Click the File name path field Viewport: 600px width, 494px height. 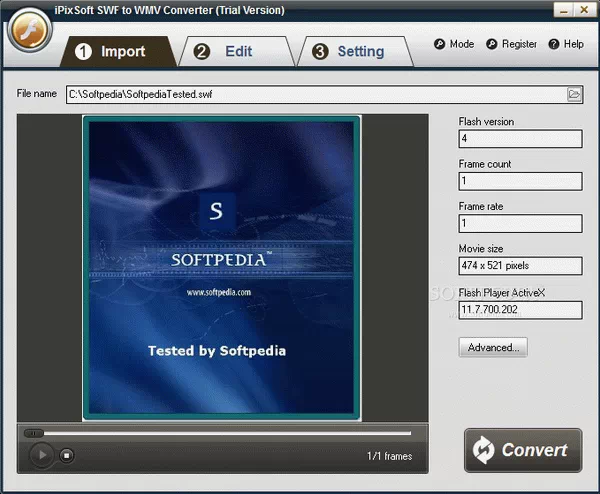coord(315,94)
